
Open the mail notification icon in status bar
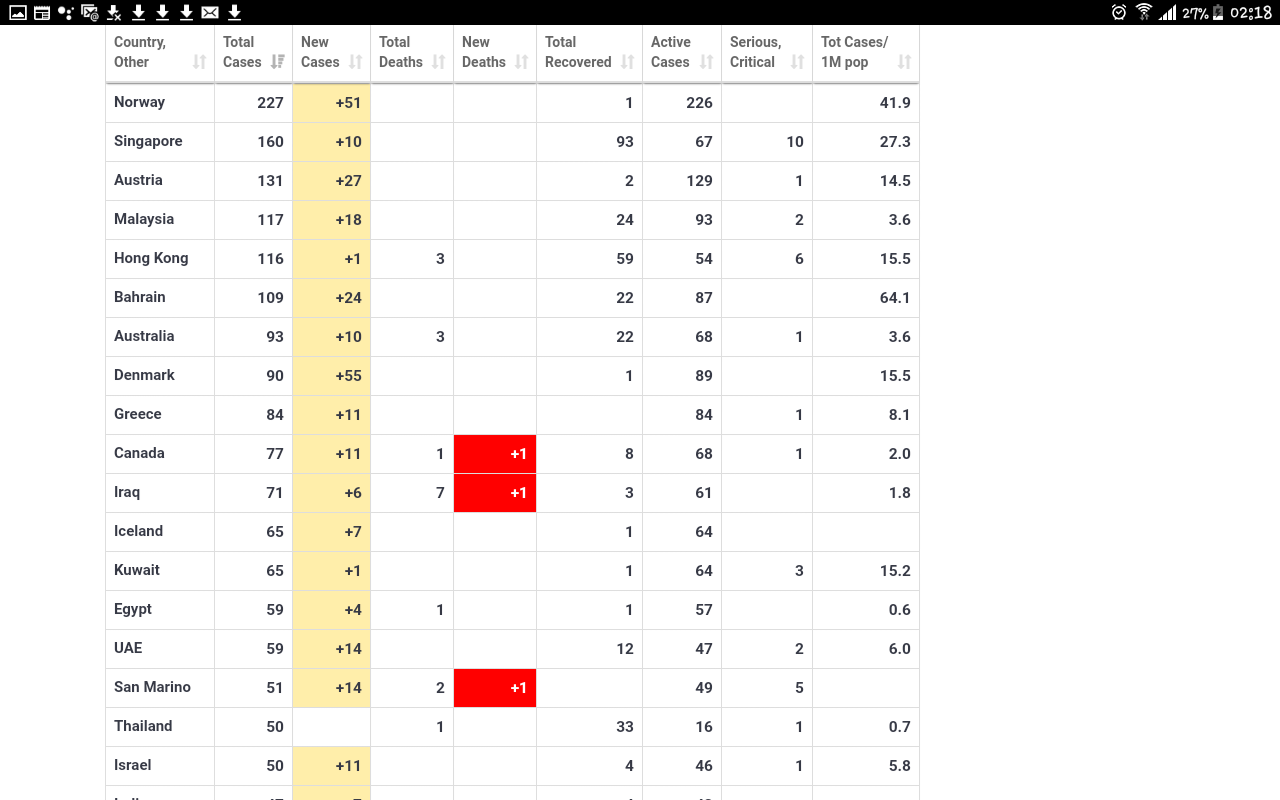(210, 12)
